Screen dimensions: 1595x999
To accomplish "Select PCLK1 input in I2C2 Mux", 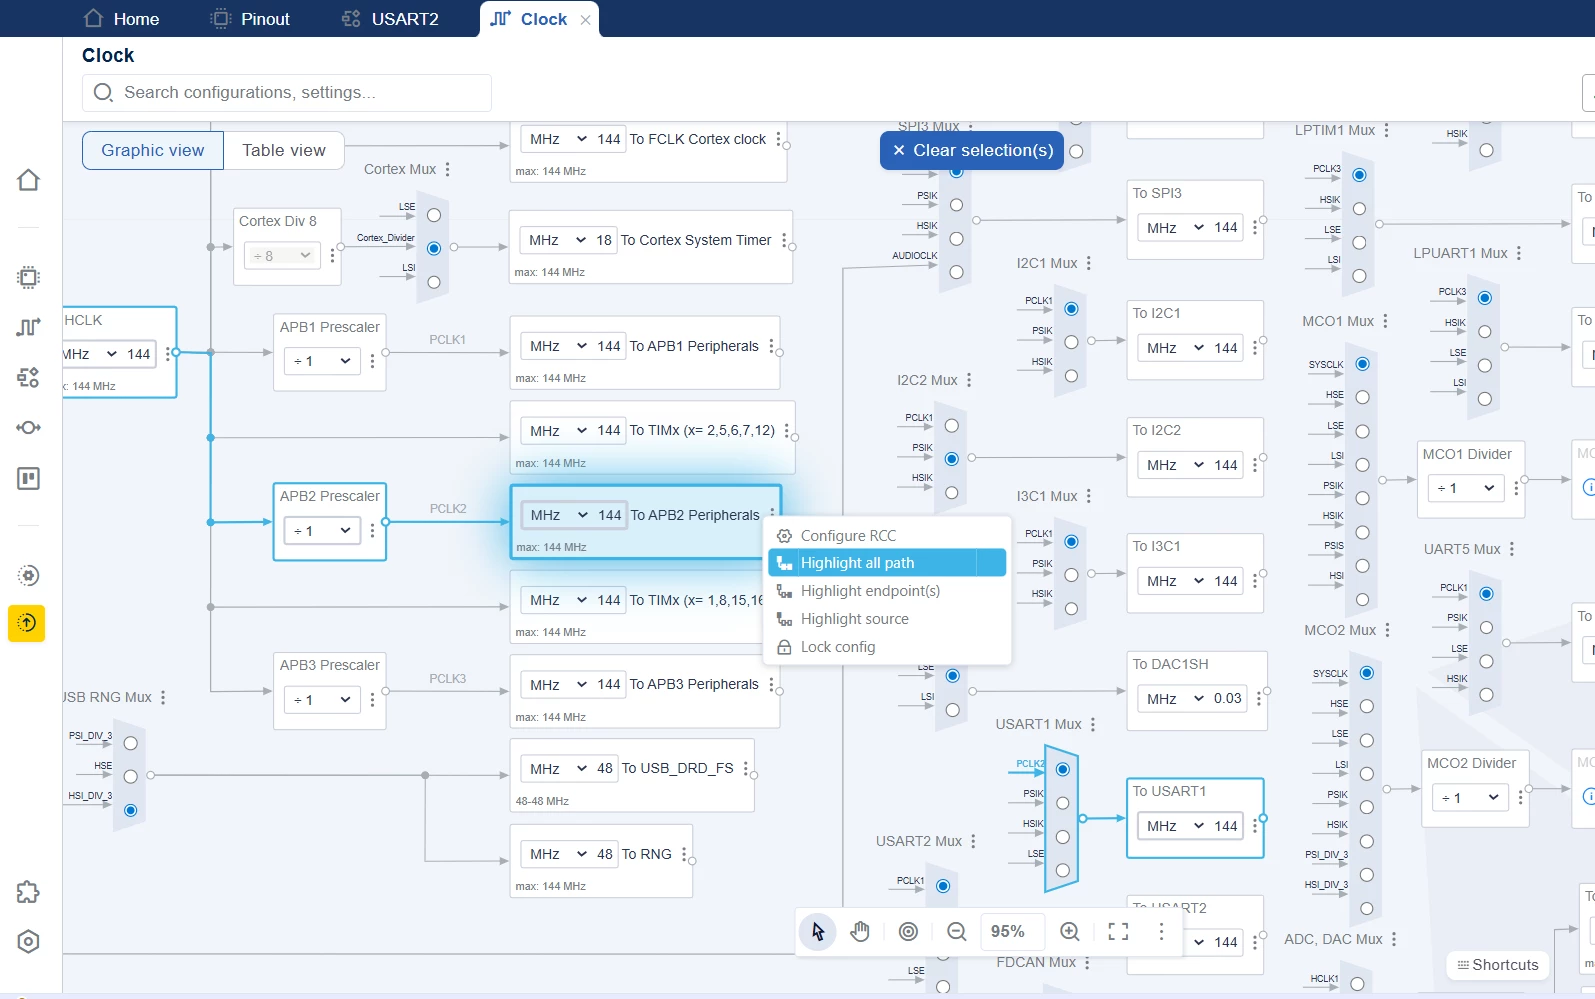I will pyautogui.click(x=951, y=425).
